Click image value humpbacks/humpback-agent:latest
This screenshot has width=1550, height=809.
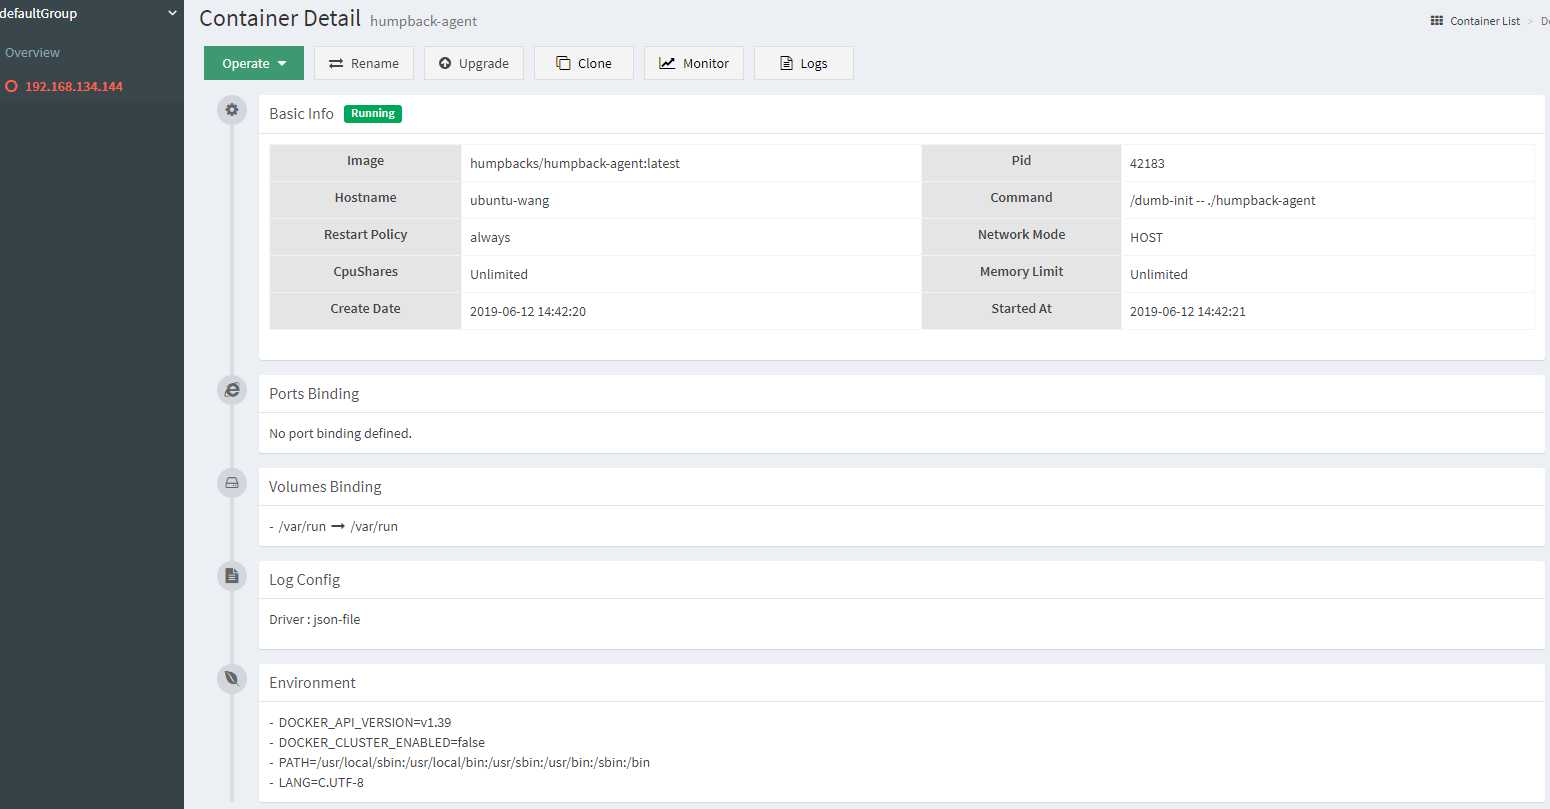pos(575,163)
